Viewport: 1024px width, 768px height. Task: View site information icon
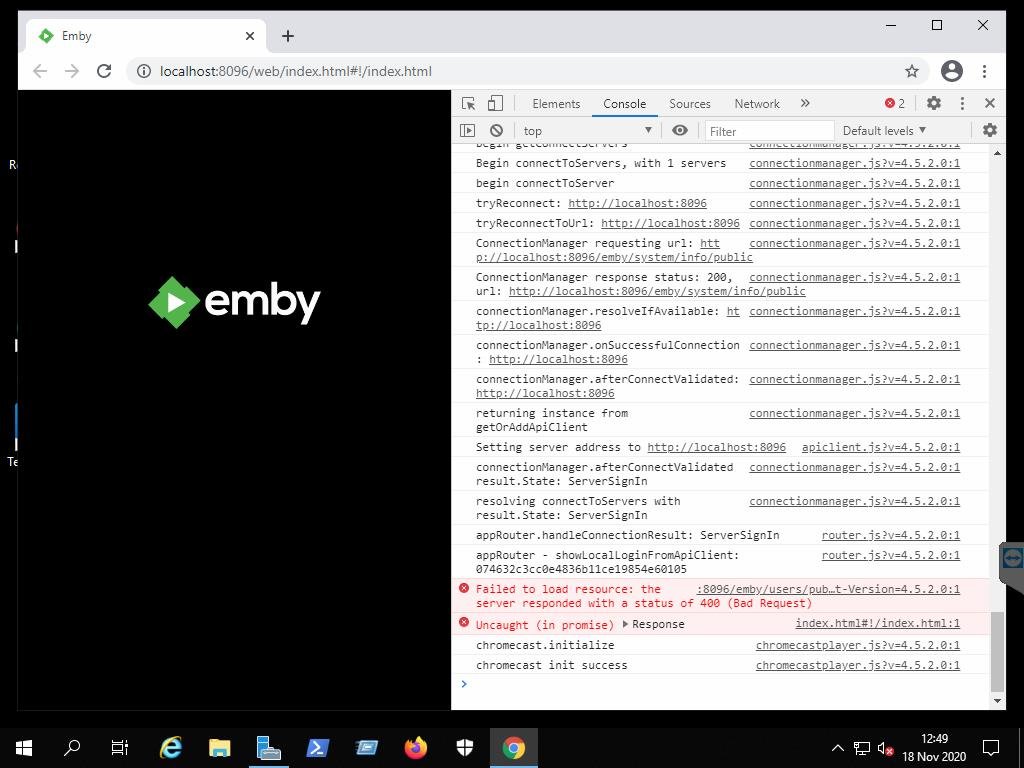[144, 71]
